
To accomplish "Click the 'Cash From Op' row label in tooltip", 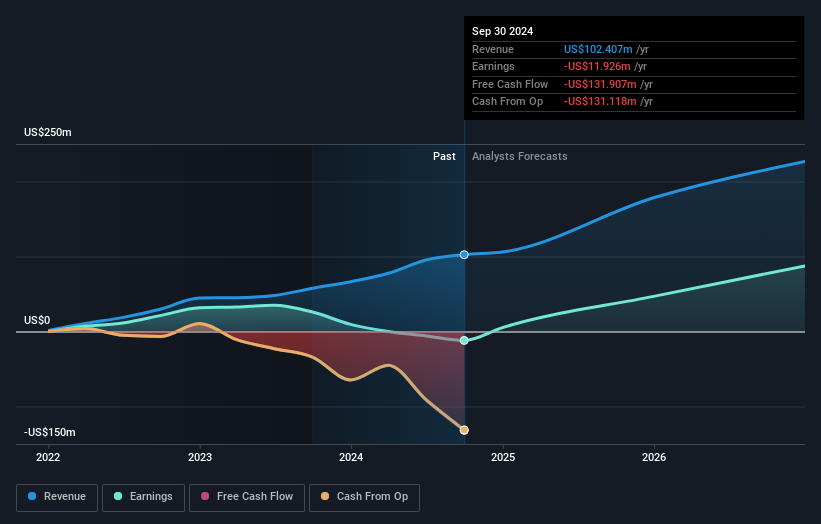I will pos(507,102).
